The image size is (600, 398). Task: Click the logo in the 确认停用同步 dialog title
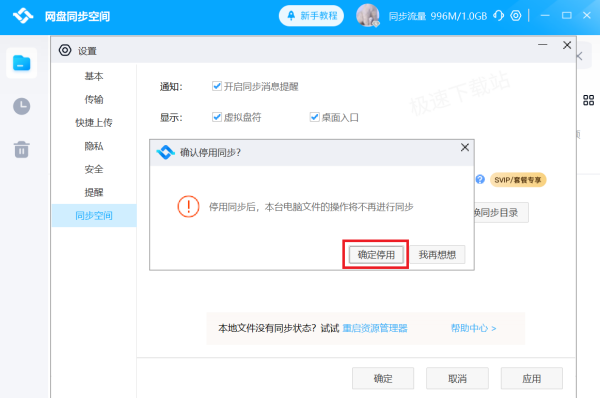point(166,152)
